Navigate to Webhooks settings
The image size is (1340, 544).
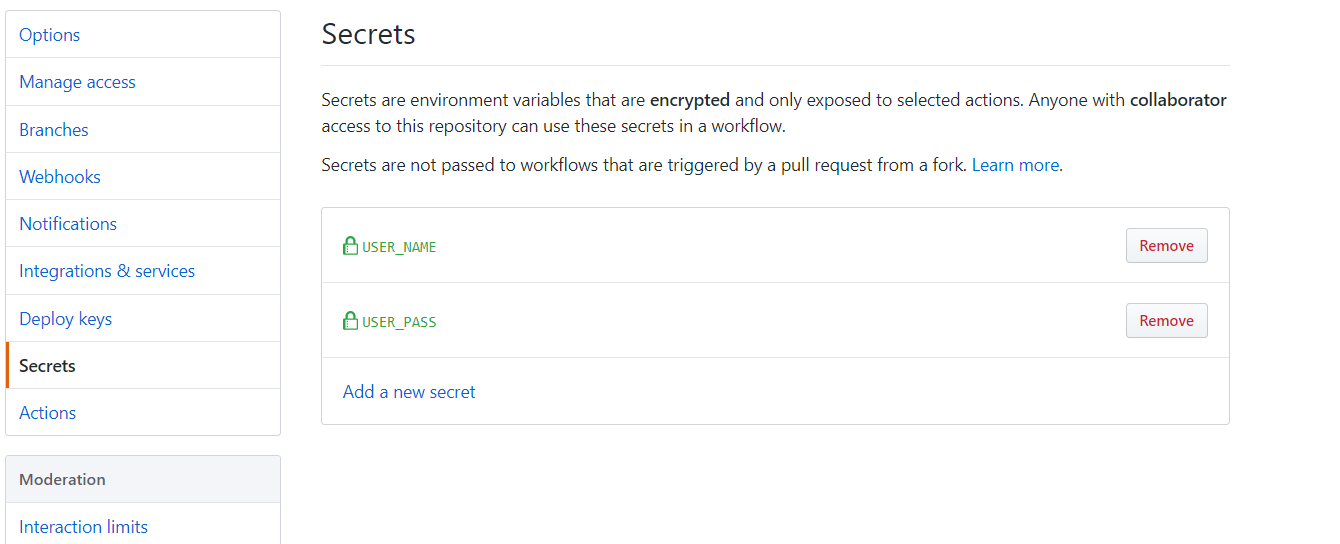(x=60, y=177)
